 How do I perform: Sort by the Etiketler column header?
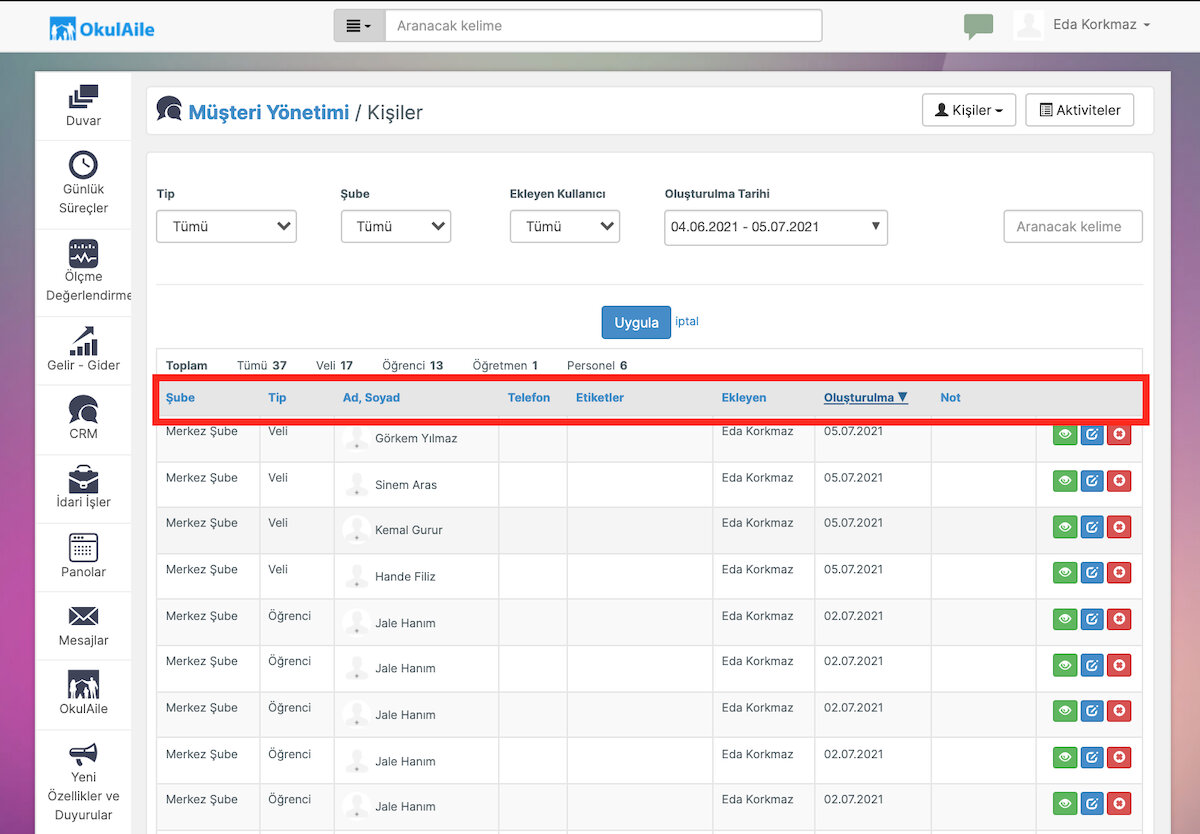[x=600, y=398]
